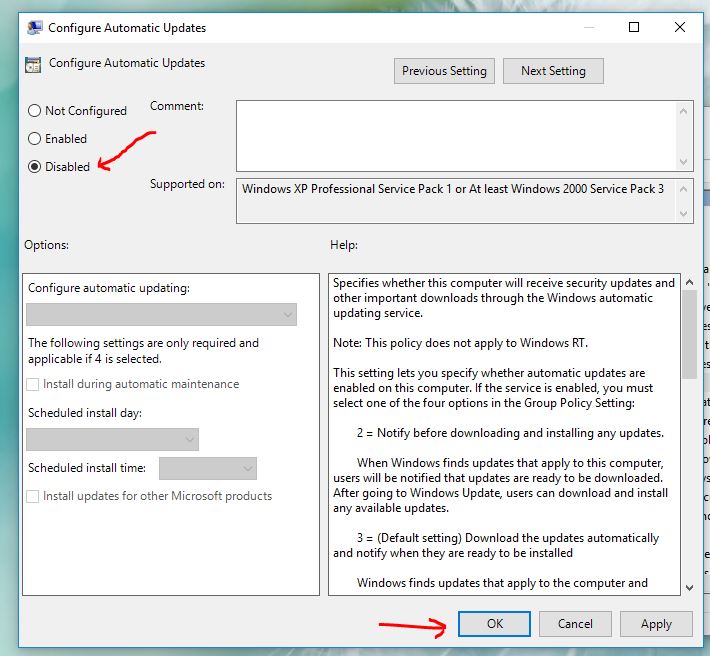Screen dimensions: 710x656
Task: Enable Install updates for other Microsoft products
Action: click(x=34, y=496)
